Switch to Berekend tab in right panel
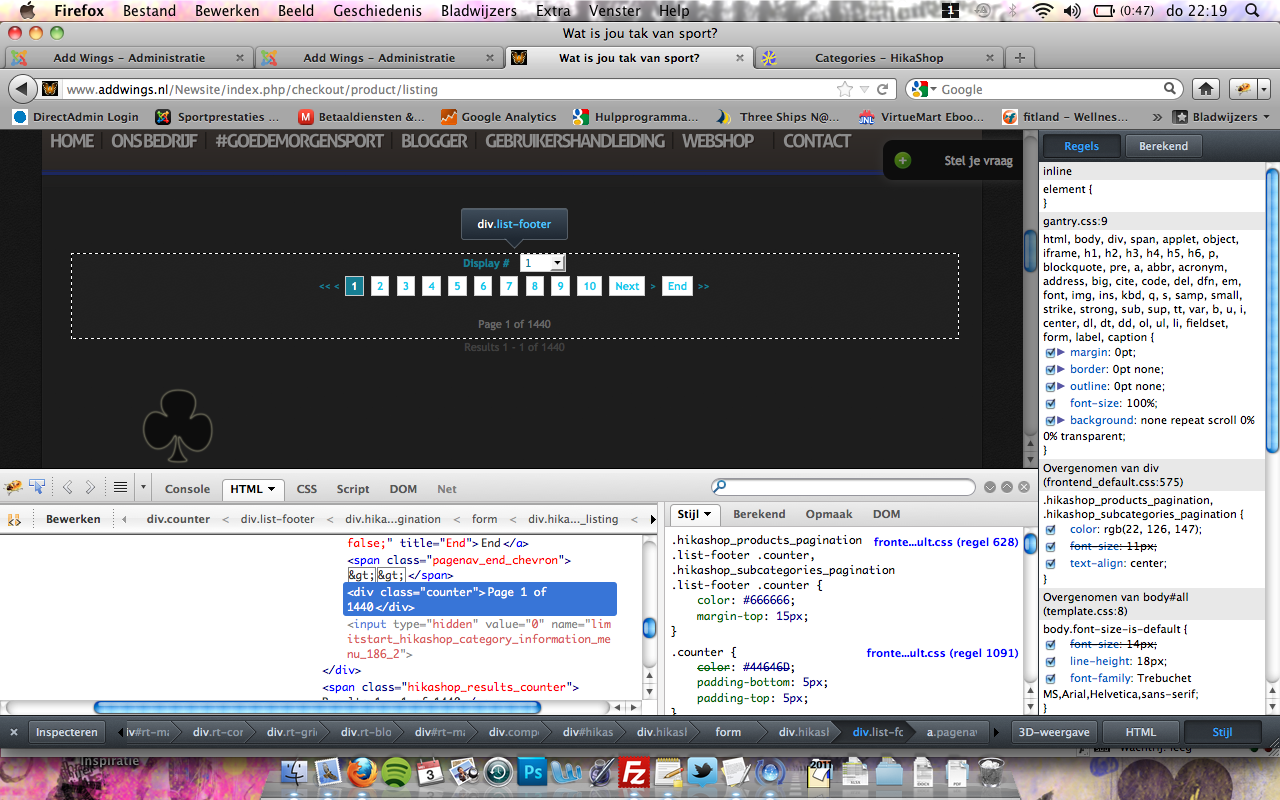 (1164, 146)
